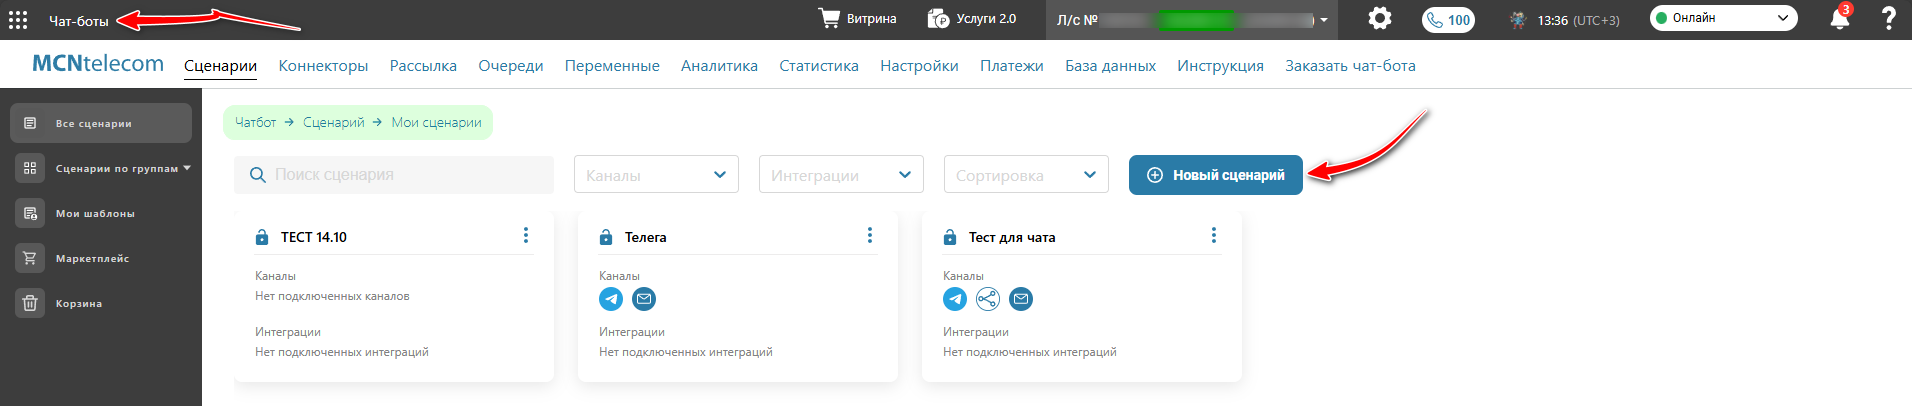The height and width of the screenshot is (406, 1912).
Task: Switch to the Очереди tab
Action: click(511, 66)
